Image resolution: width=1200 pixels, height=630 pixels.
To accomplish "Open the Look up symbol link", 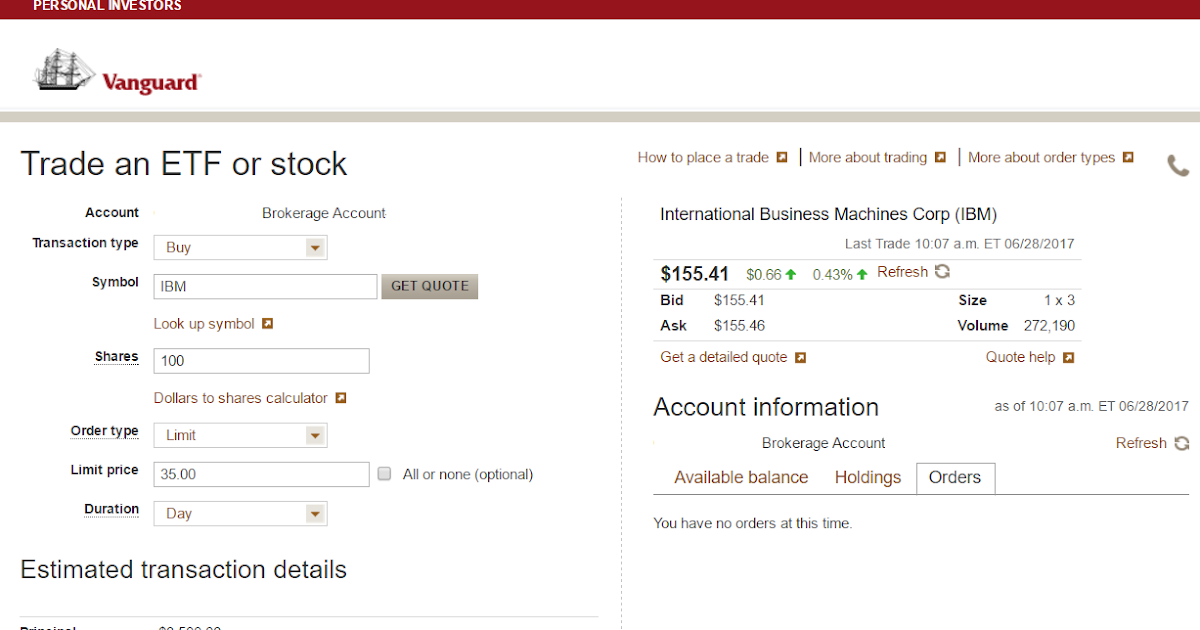I will coord(204,324).
